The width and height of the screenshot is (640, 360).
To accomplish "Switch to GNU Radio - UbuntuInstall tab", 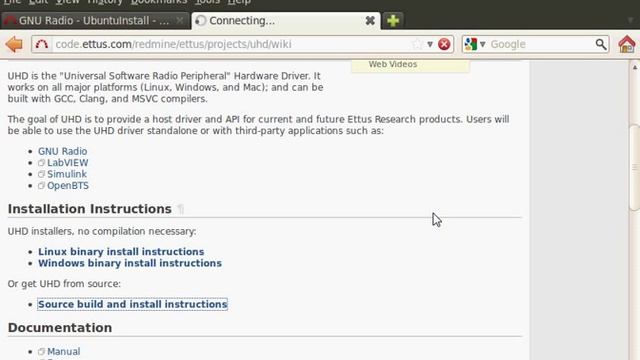I will [95, 20].
